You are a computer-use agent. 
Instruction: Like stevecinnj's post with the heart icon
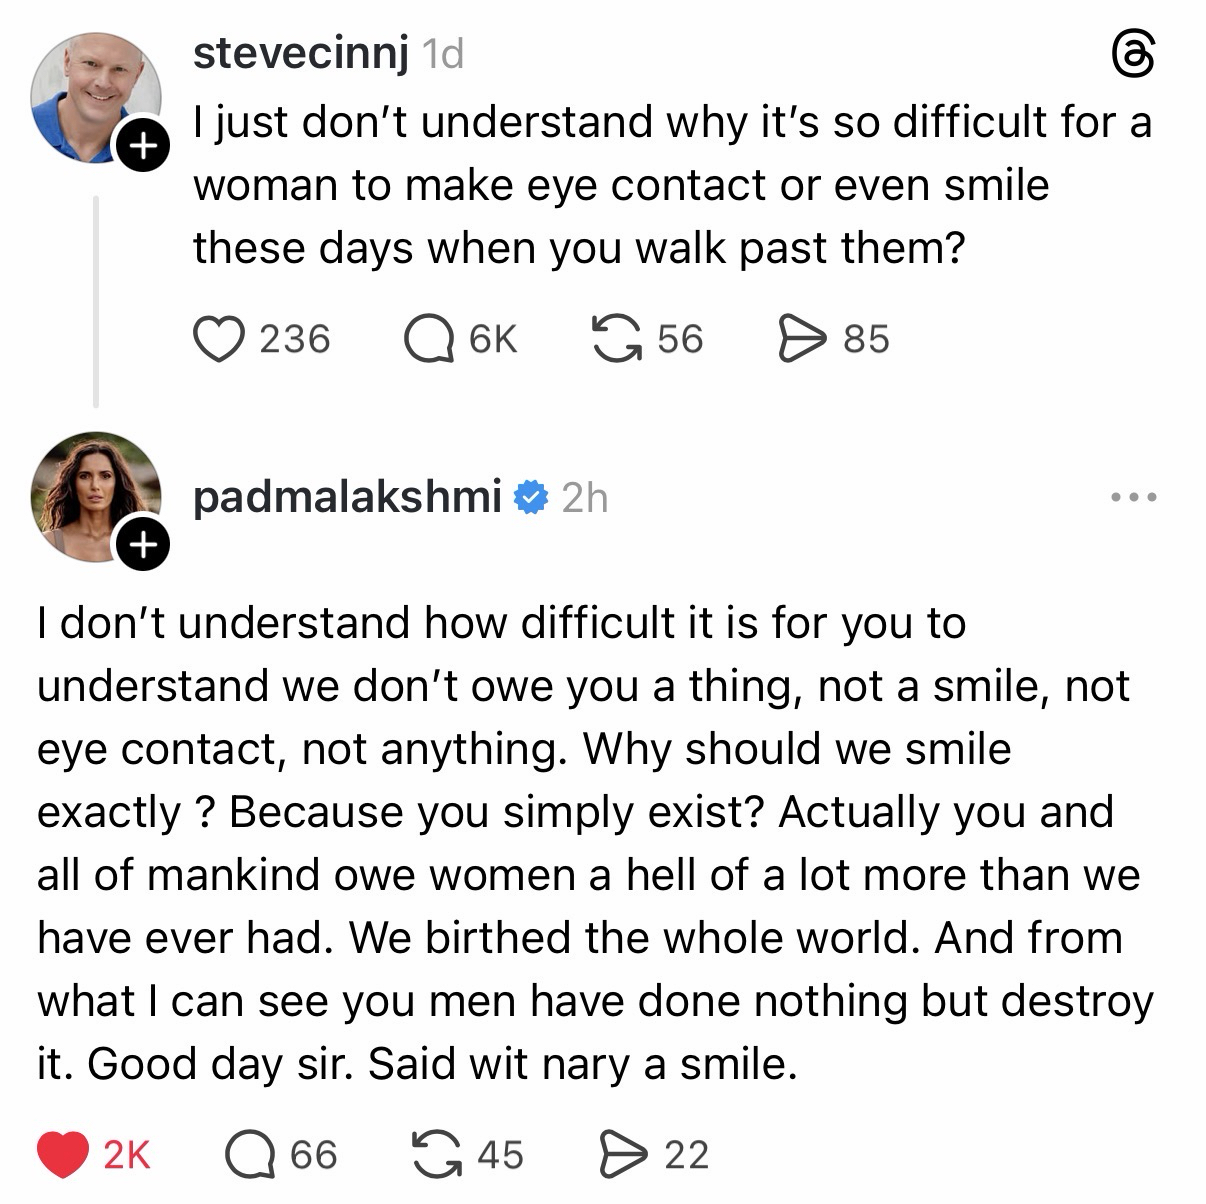(x=218, y=339)
